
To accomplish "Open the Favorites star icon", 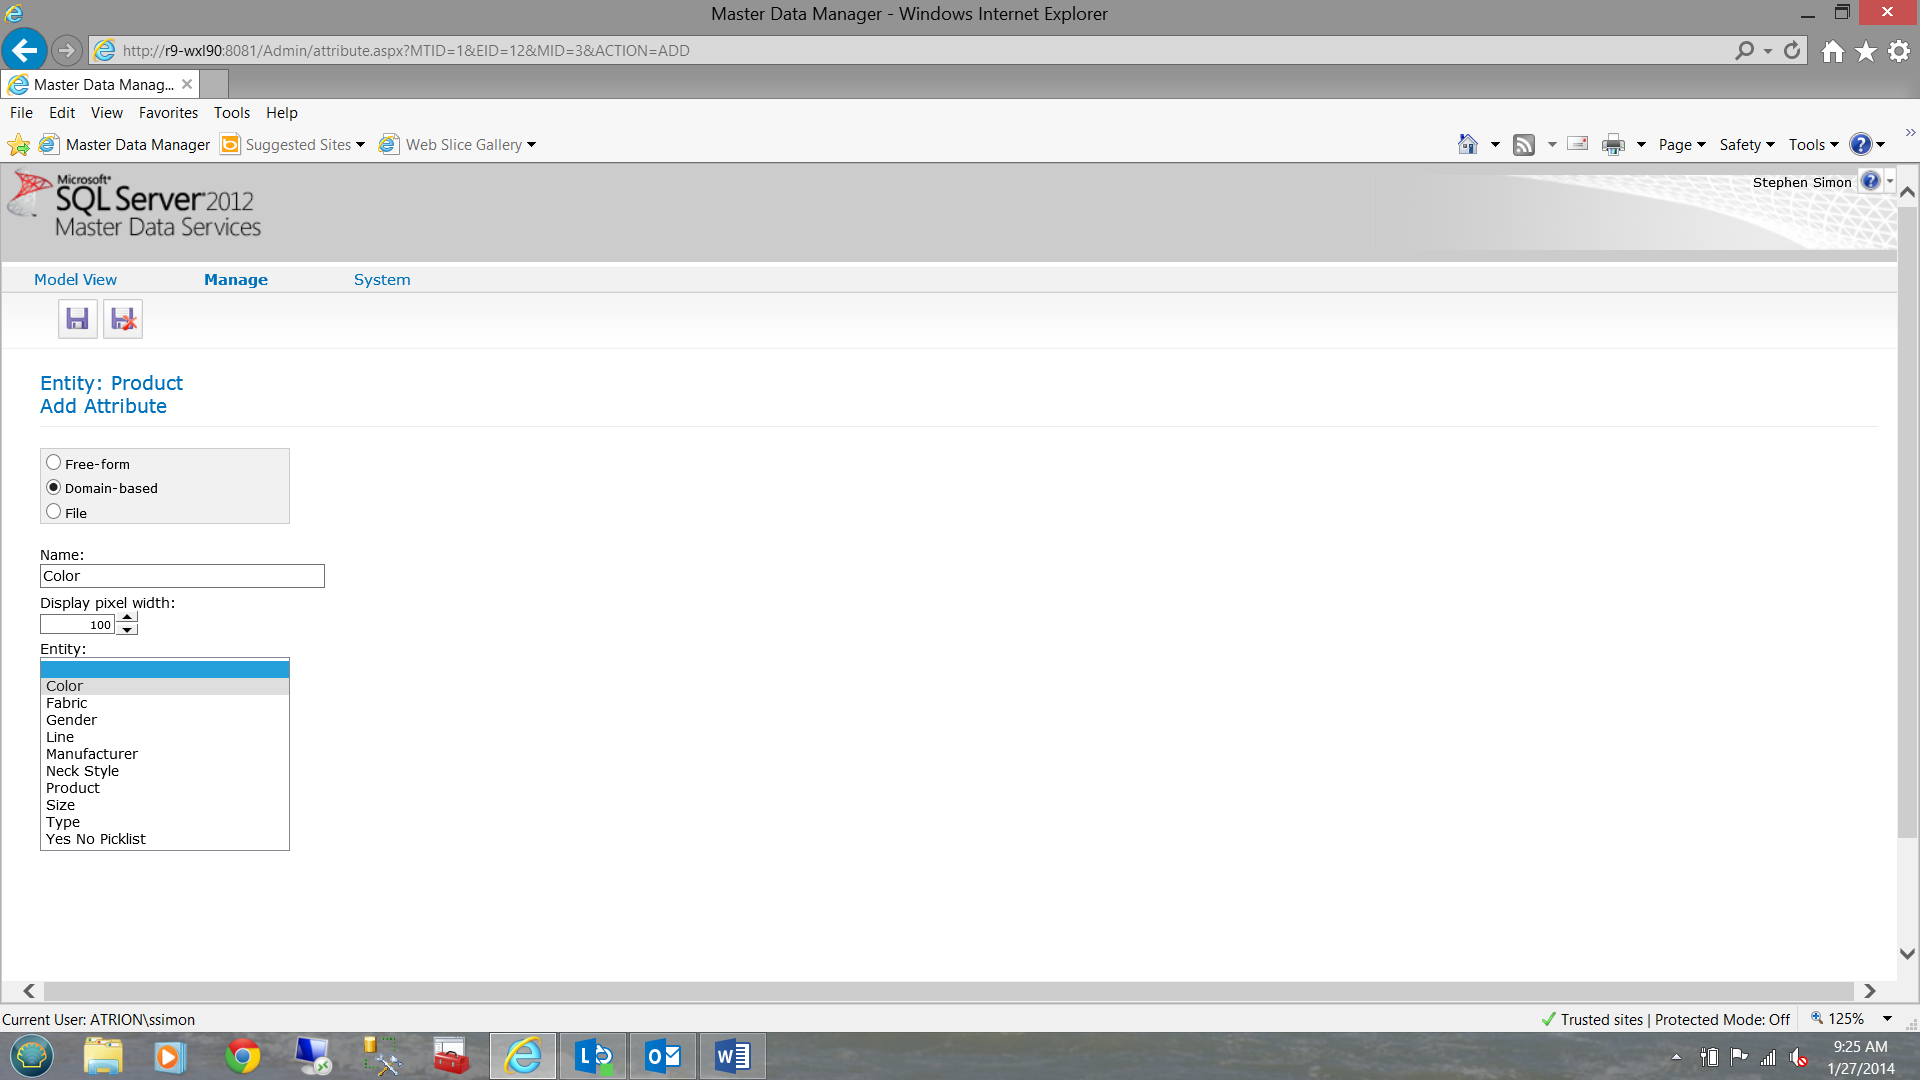I will (1866, 51).
